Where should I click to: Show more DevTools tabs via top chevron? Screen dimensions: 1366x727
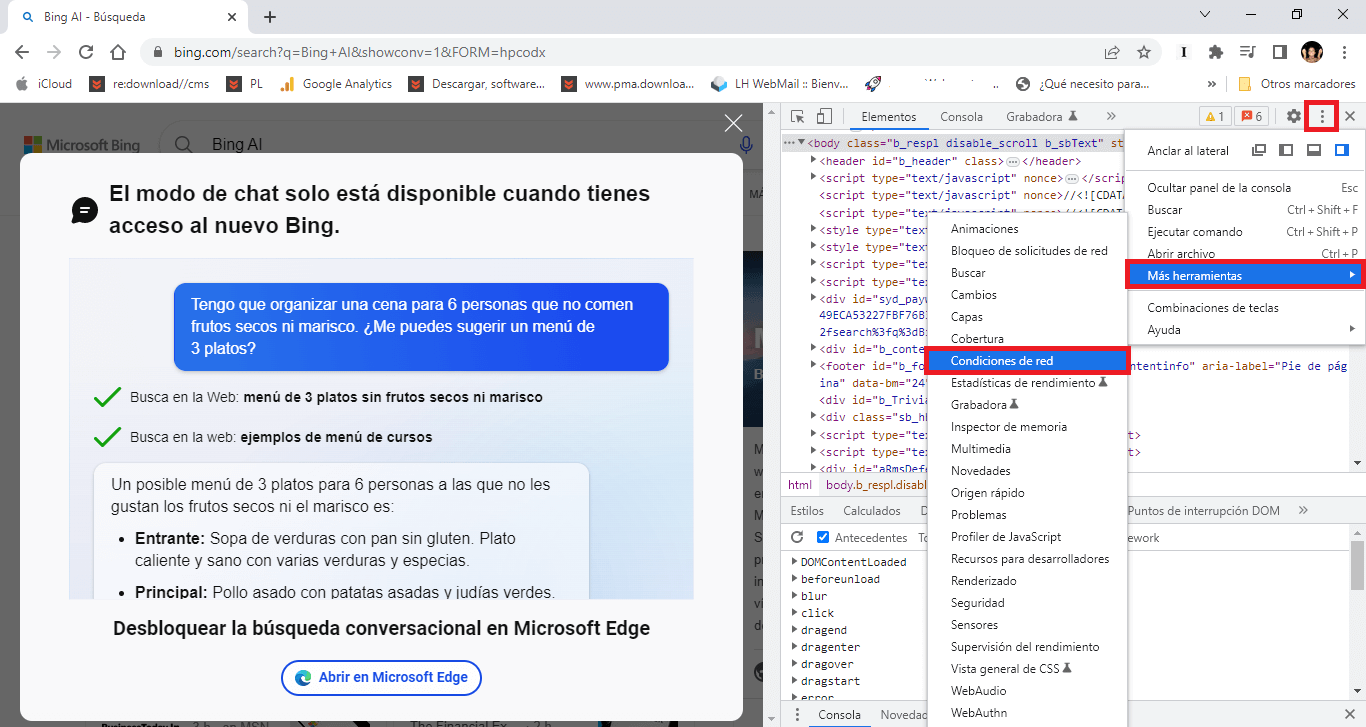(x=1110, y=117)
